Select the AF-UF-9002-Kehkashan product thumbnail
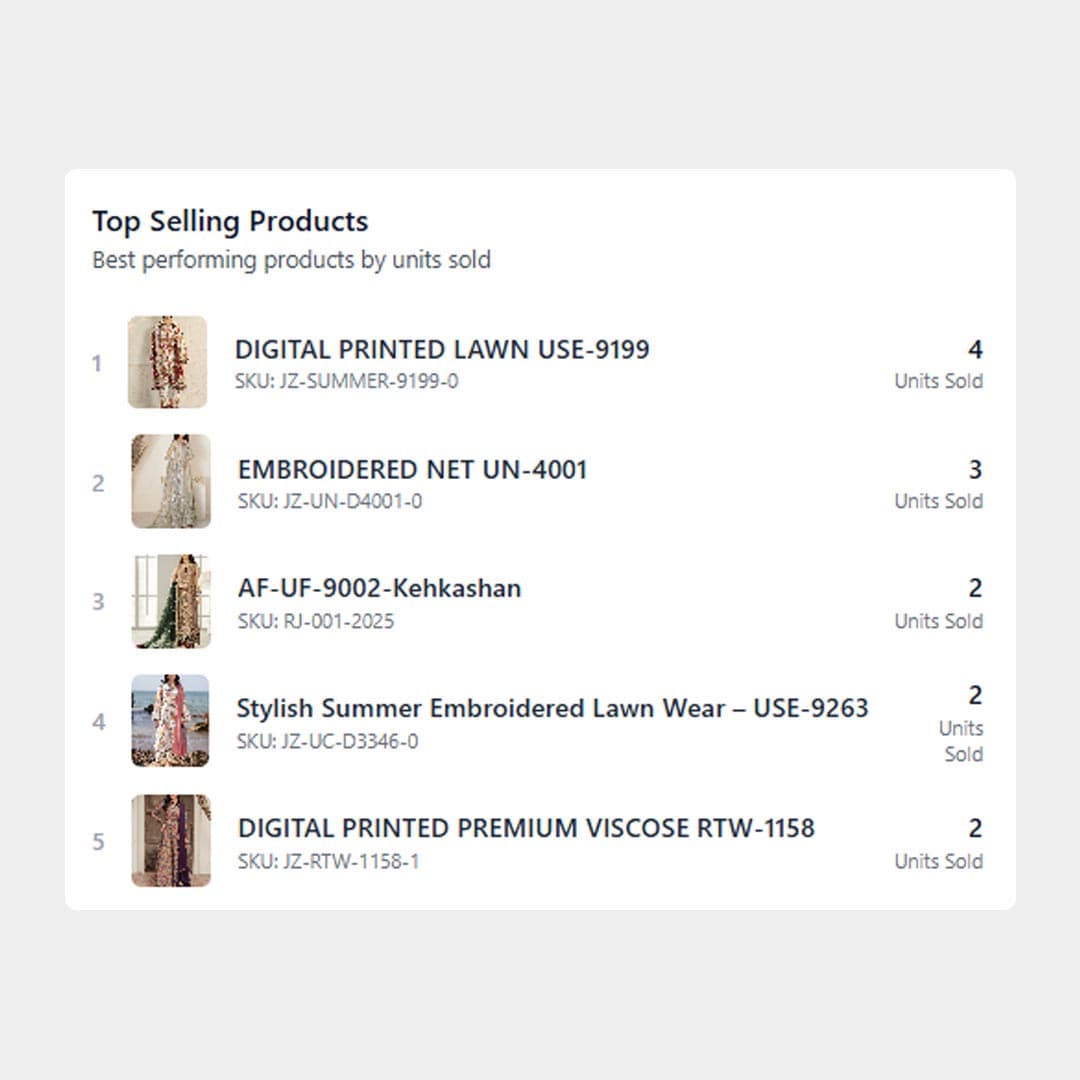 (x=171, y=601)
